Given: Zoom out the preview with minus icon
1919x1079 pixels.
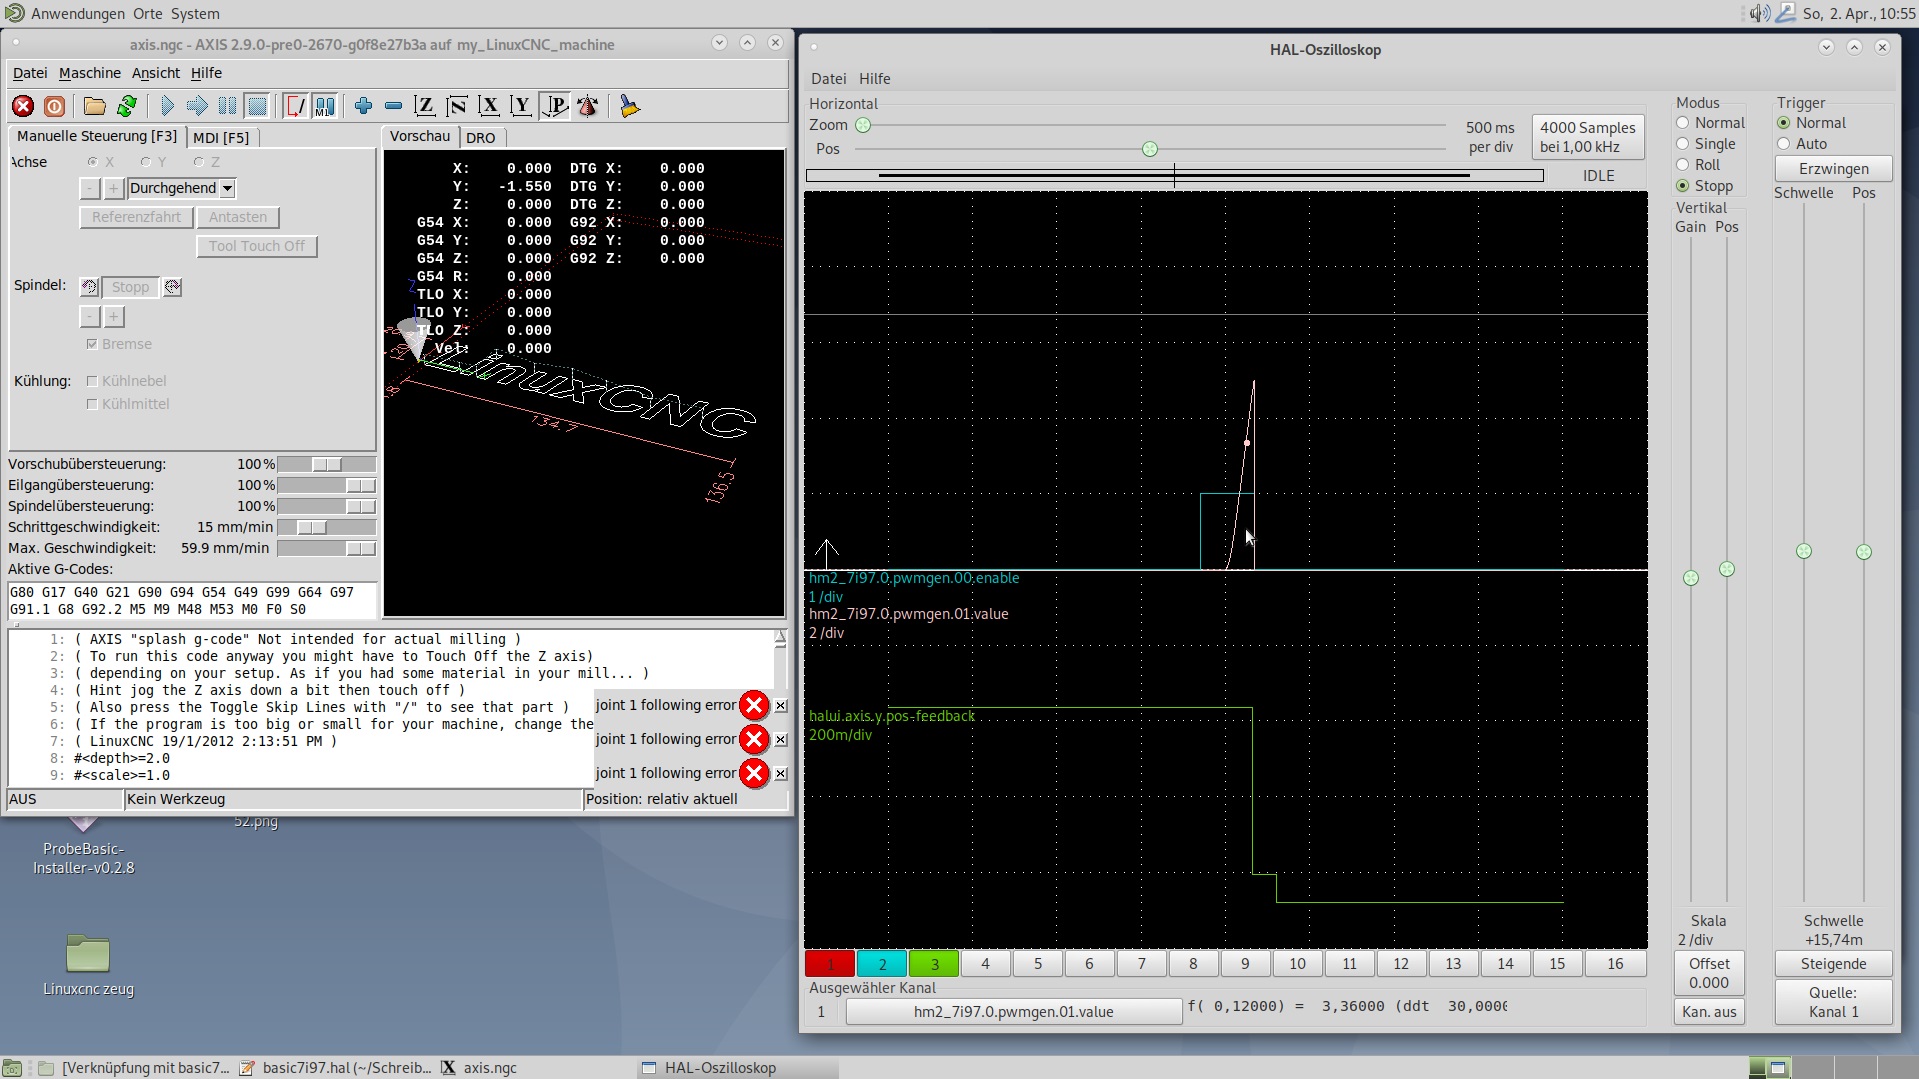Looking at the screenshot, I should (393, 106).
